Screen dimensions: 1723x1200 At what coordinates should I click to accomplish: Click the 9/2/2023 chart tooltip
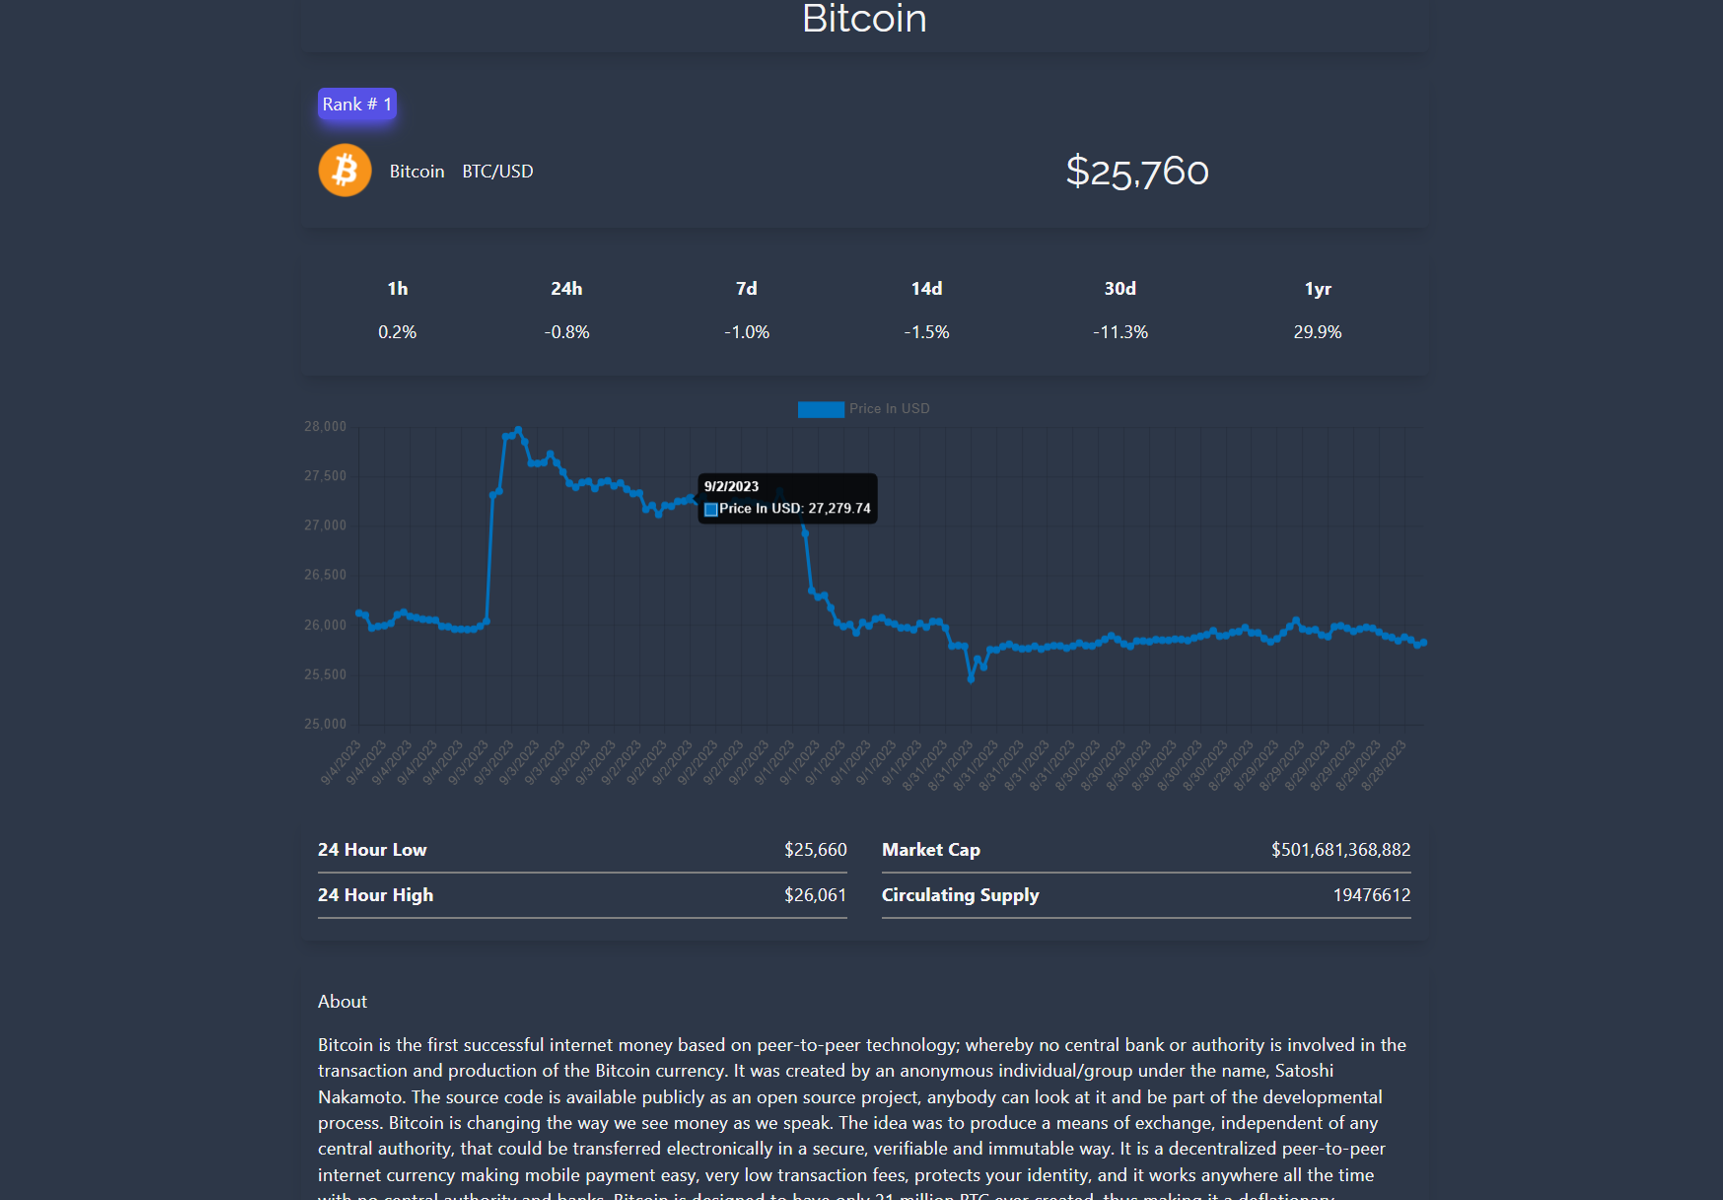pyautogui.click(x=787, y=498)
